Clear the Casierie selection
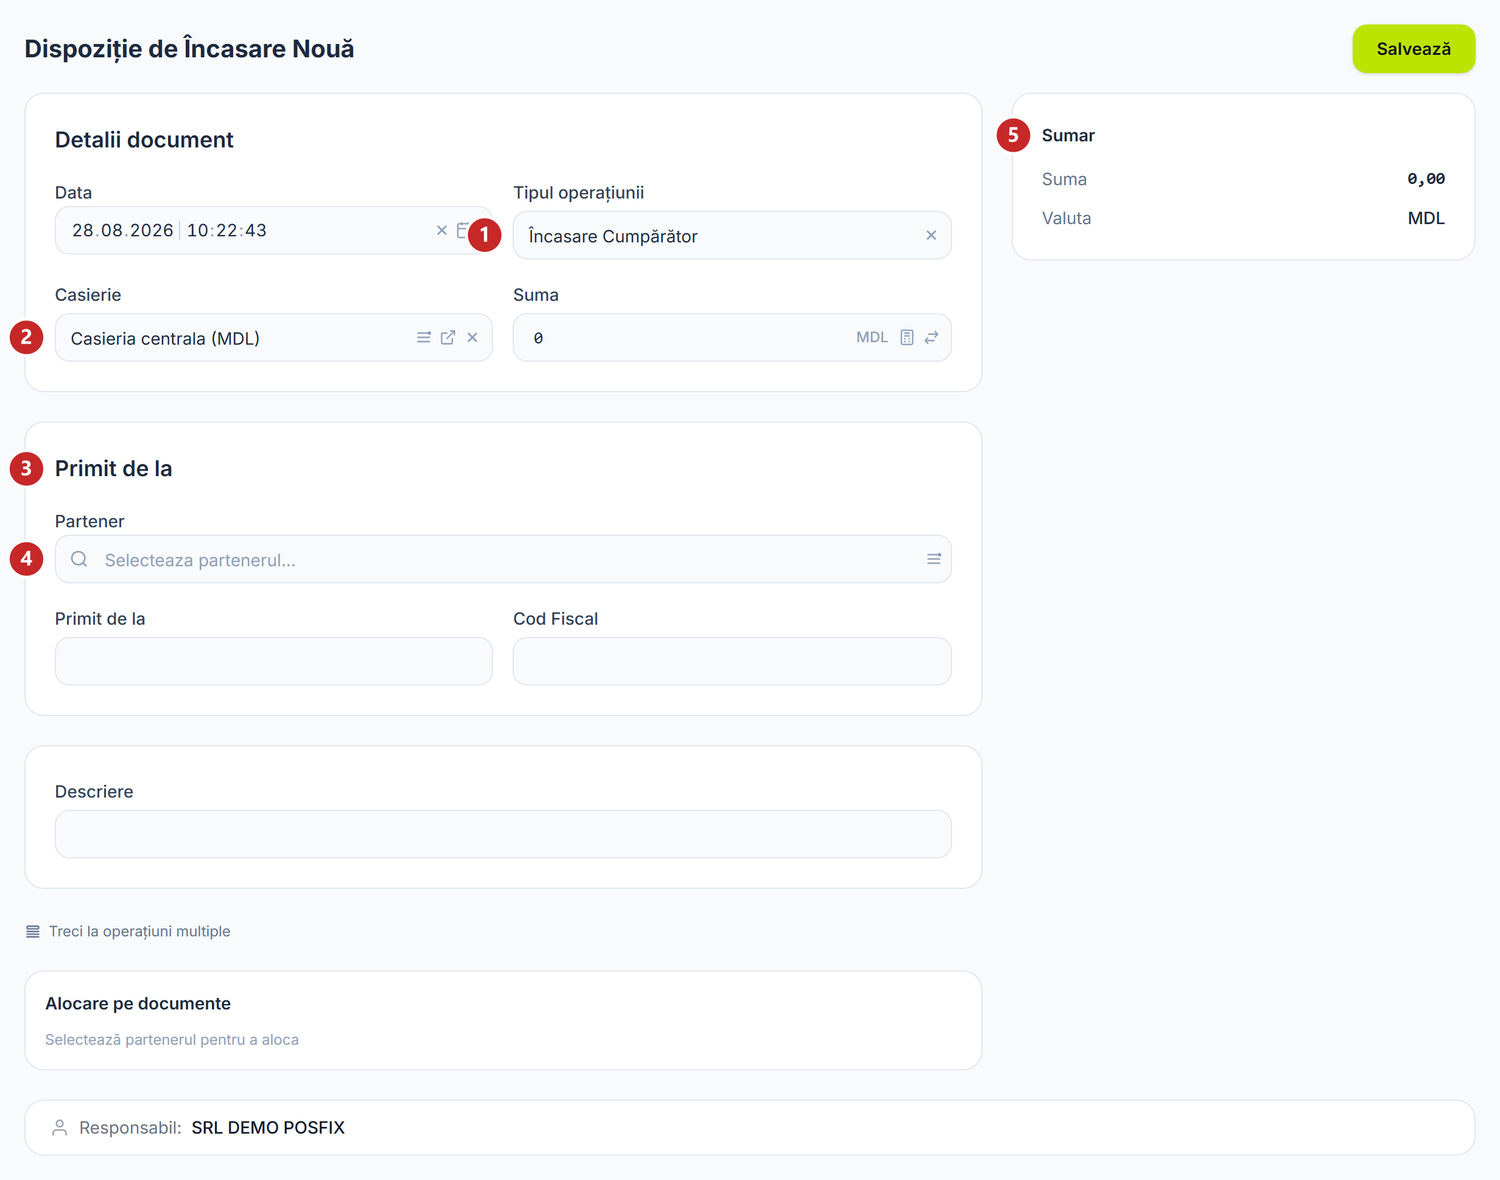1500x1180 pixels. pyautogui.click(x=472, y=337)
